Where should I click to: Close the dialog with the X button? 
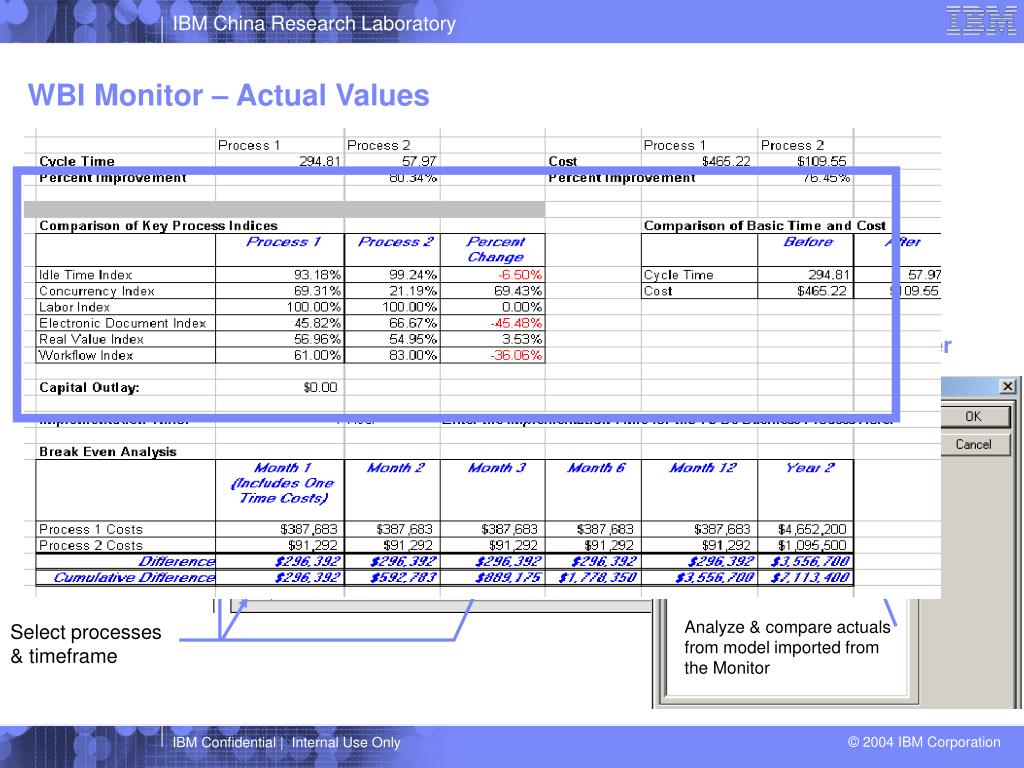[1007, 386]
